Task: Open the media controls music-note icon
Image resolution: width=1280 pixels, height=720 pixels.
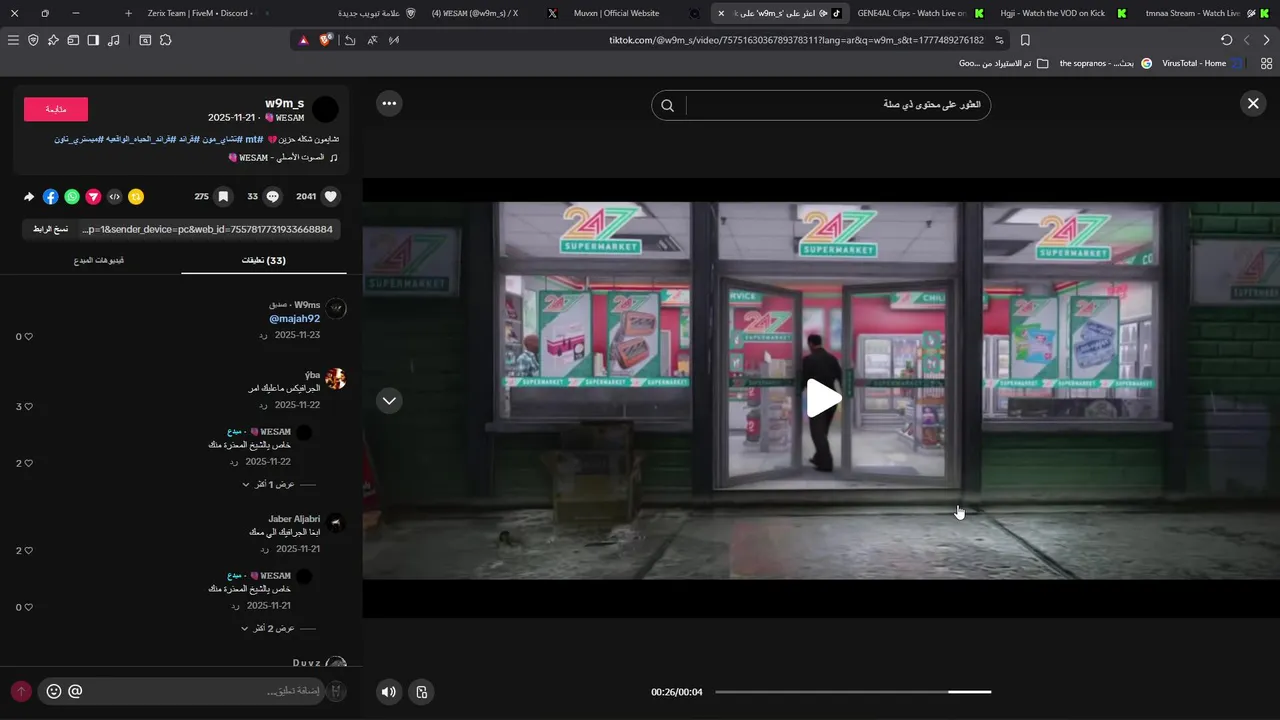Action: pos(113,40)
